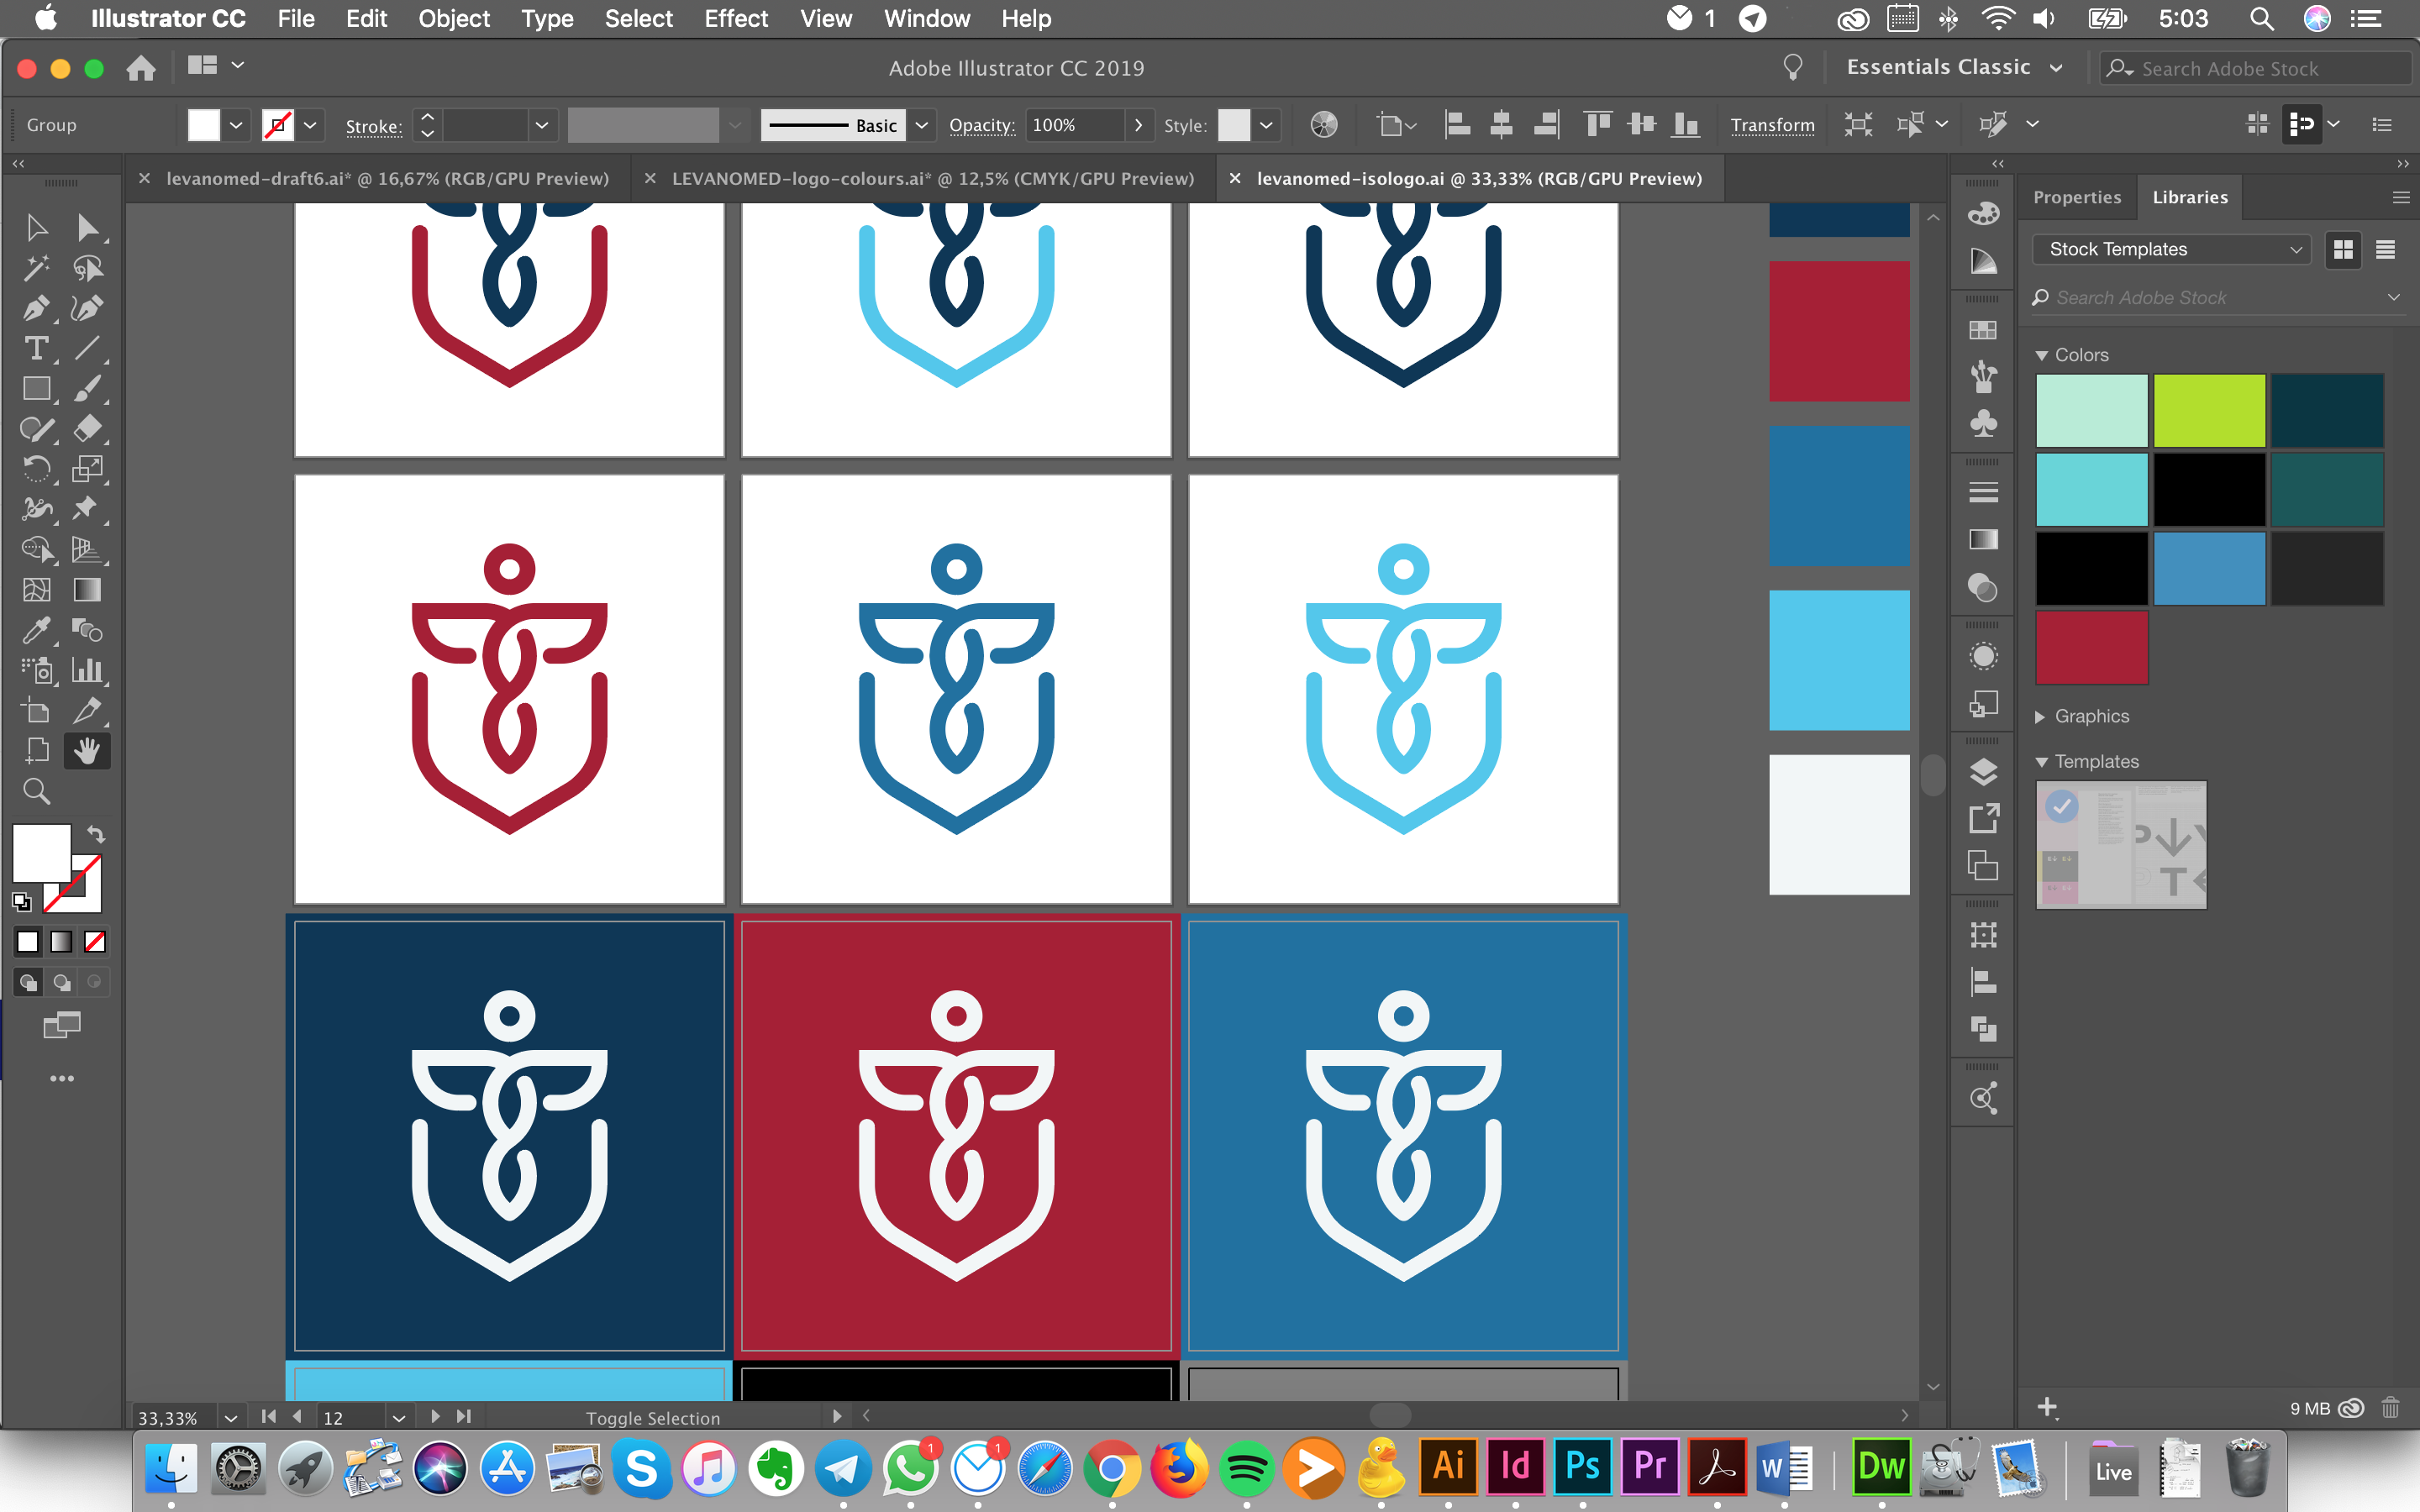Switch to the Properties panel tab
The width and height of the screenshot is (2420, 1512).
pos(2077,197)
